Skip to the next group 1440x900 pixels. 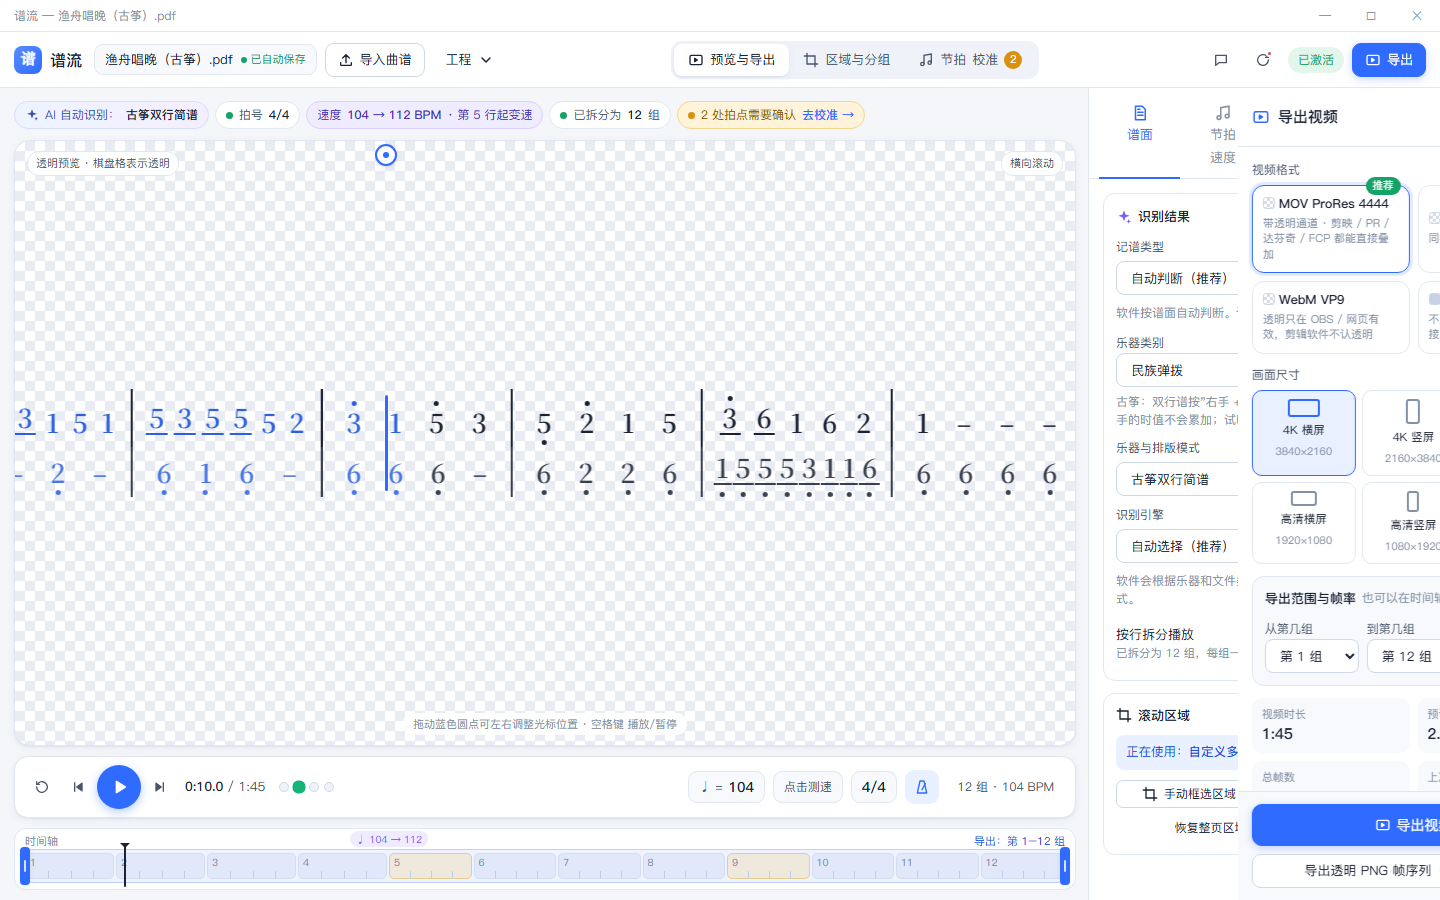coord(160,787)
